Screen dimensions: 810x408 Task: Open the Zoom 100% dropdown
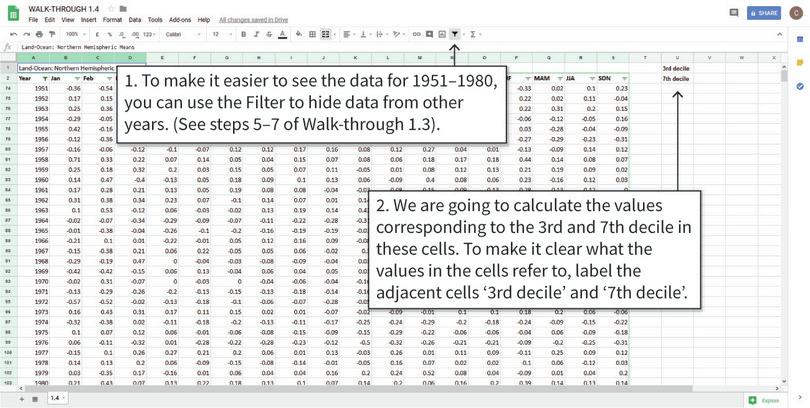tap(75, 34)
